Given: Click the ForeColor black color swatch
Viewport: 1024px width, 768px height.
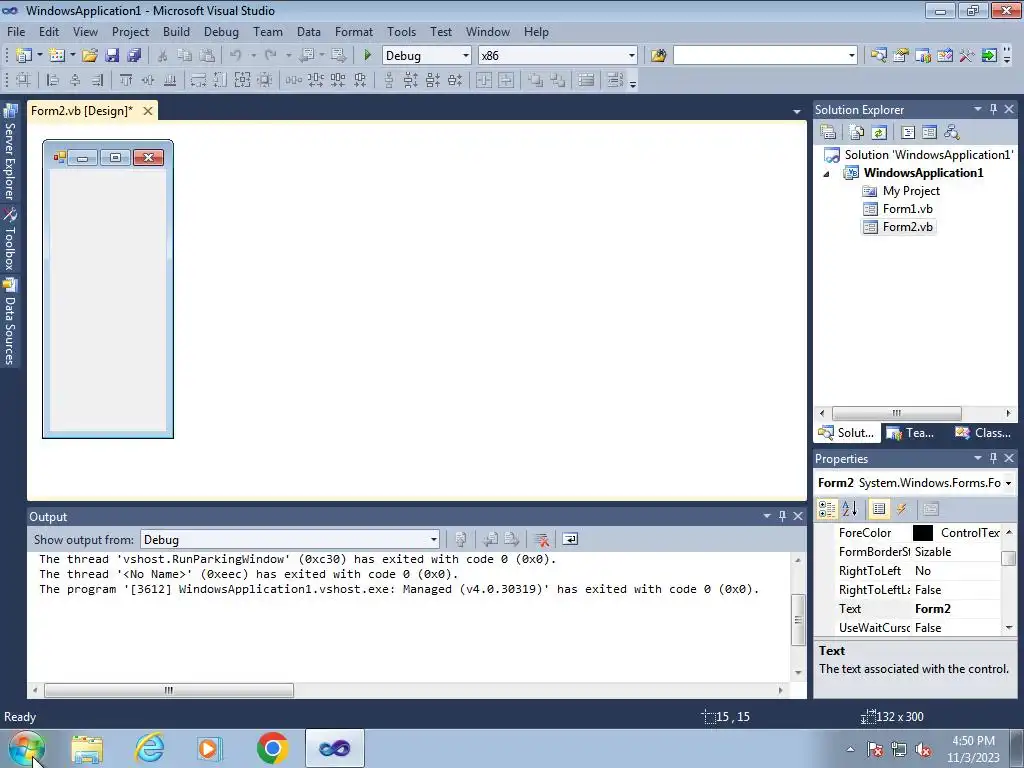Looking at the screenshot, I should point(923,533).
